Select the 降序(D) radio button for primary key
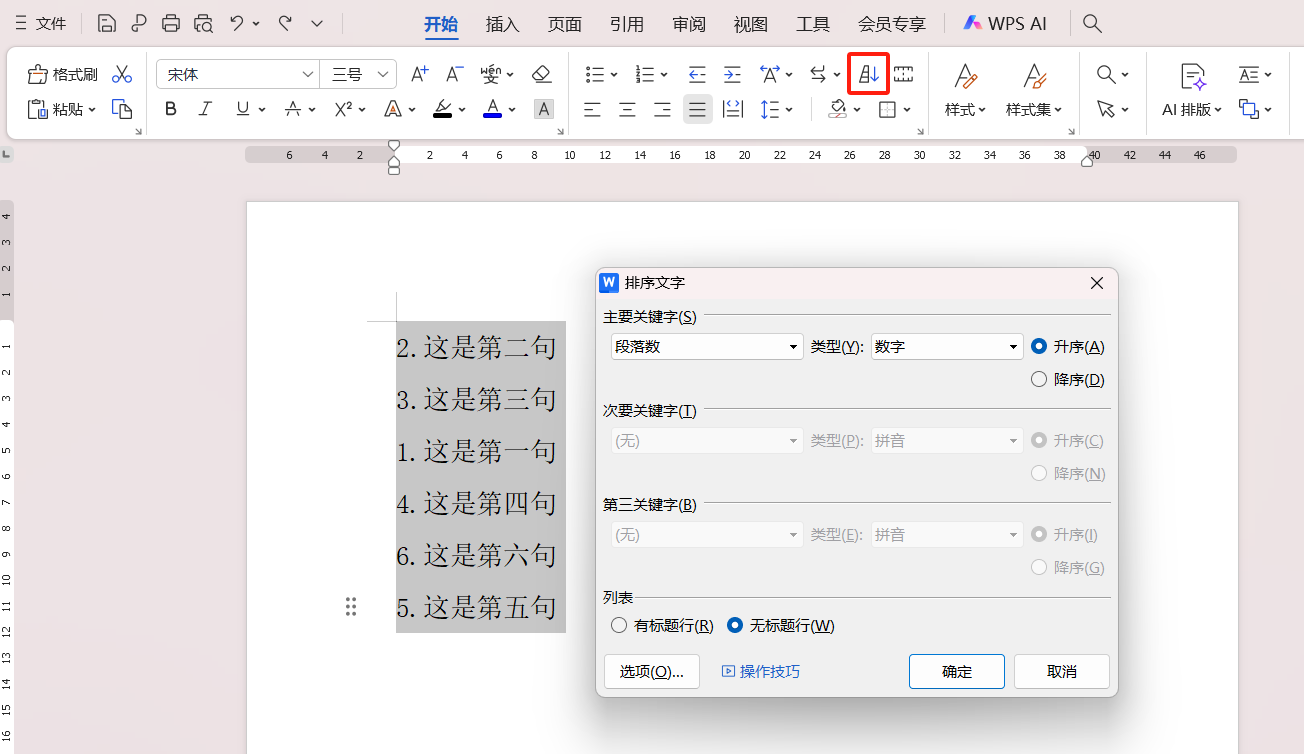Image resolution: width=1304 pixels, height=754 pixels. click(x=1038, y=378)
